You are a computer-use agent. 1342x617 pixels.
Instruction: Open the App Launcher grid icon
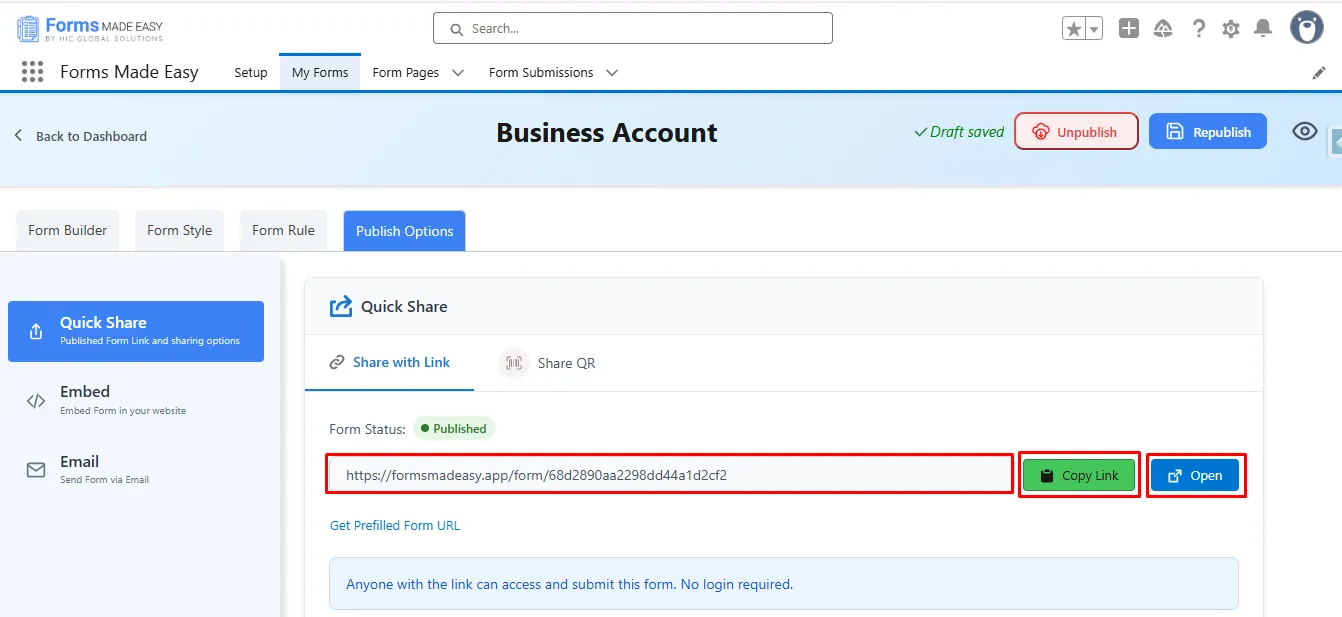[x=32, y=72]
